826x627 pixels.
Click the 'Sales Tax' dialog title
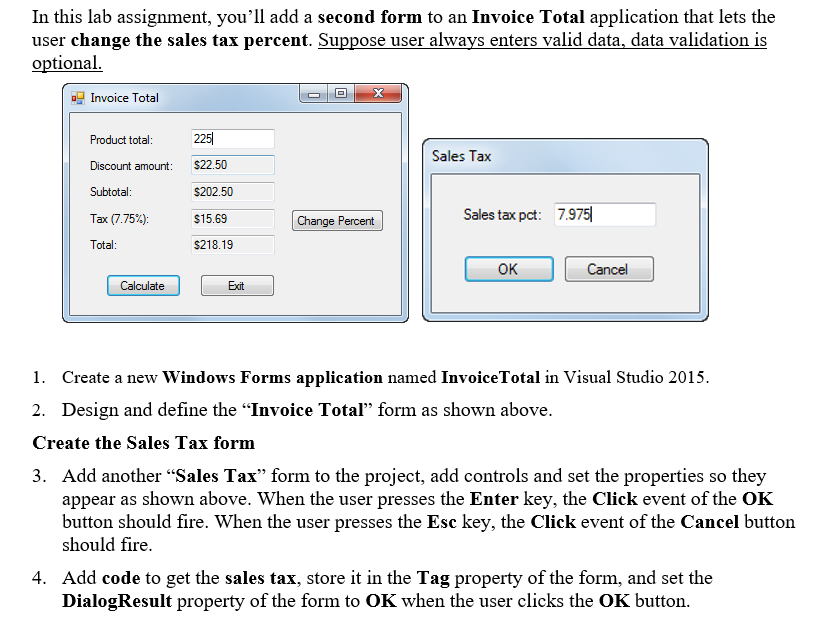461,156
